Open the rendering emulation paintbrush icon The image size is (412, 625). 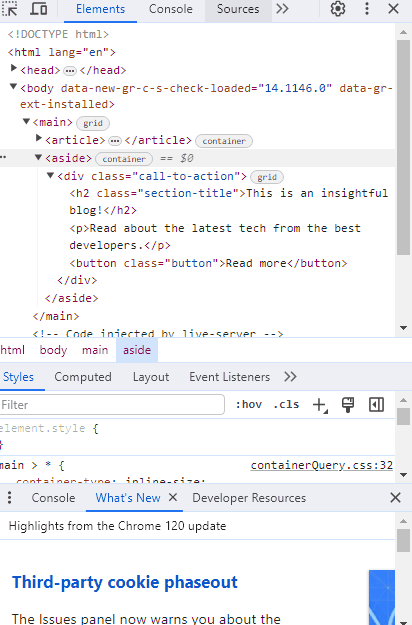(x=348, y=405)
